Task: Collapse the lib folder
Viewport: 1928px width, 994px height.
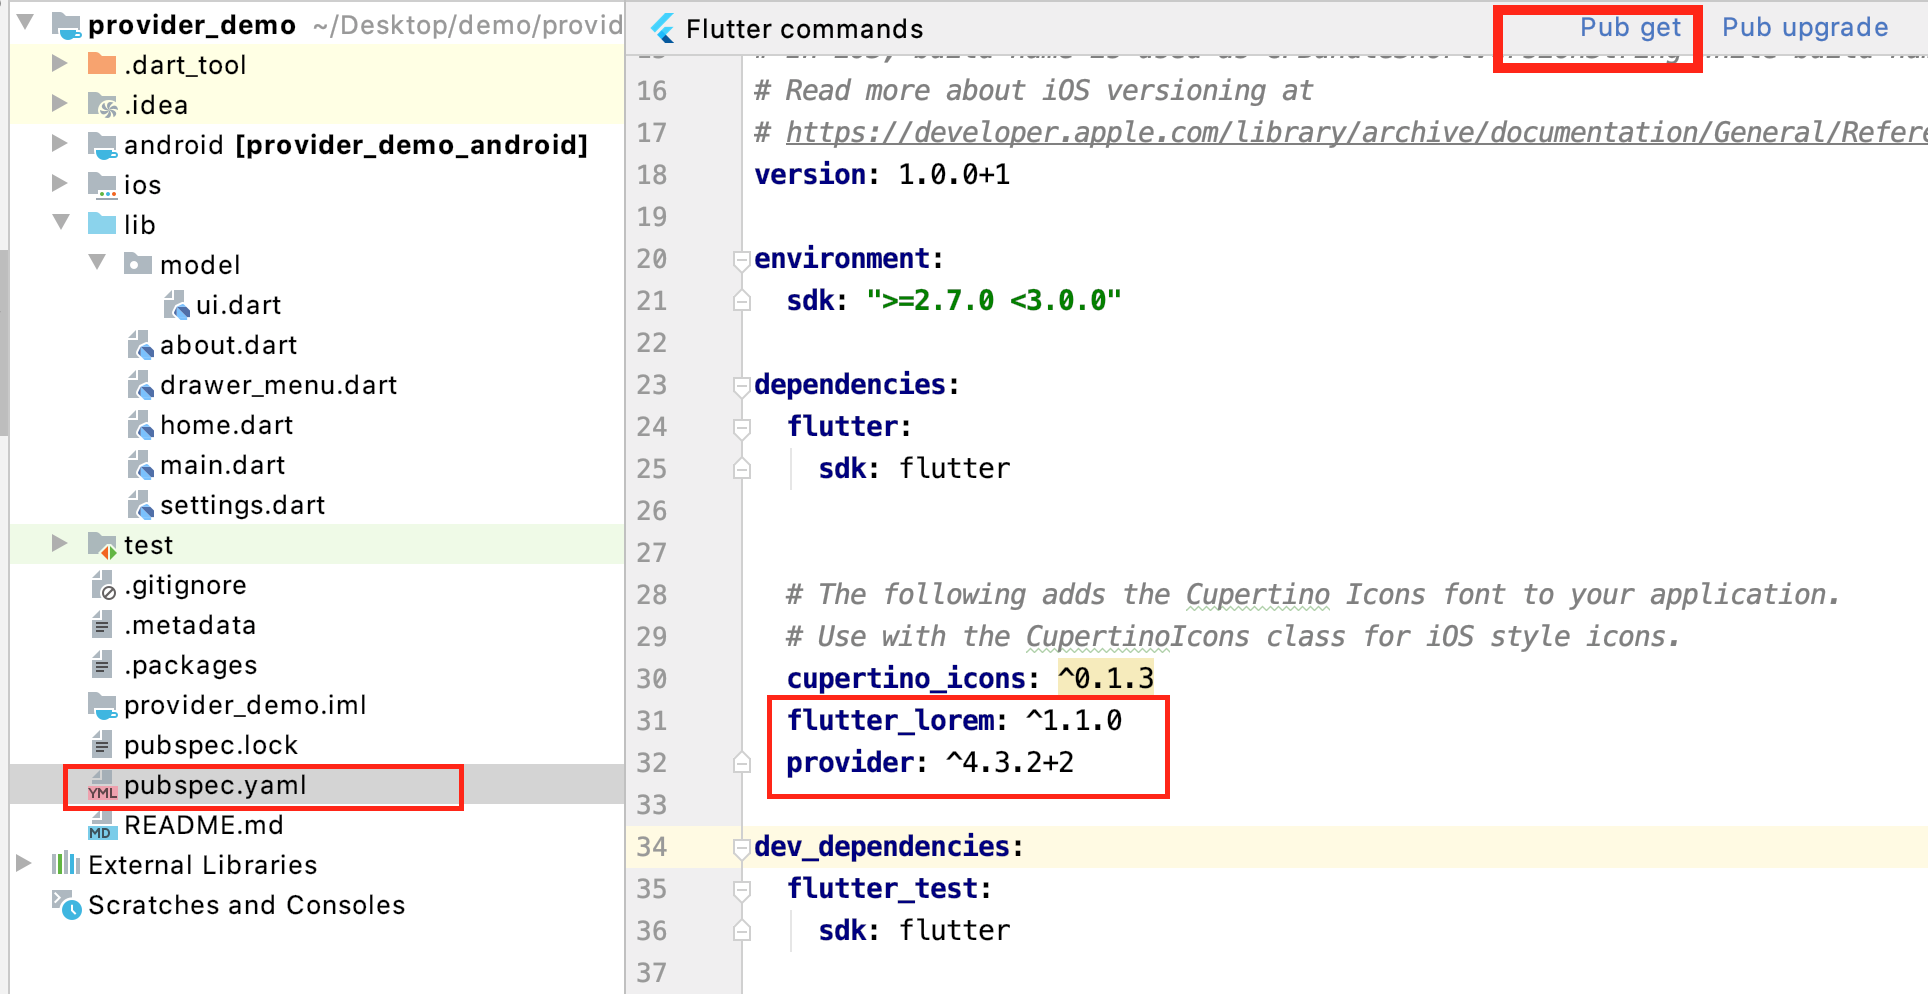Action: [60, 224]
